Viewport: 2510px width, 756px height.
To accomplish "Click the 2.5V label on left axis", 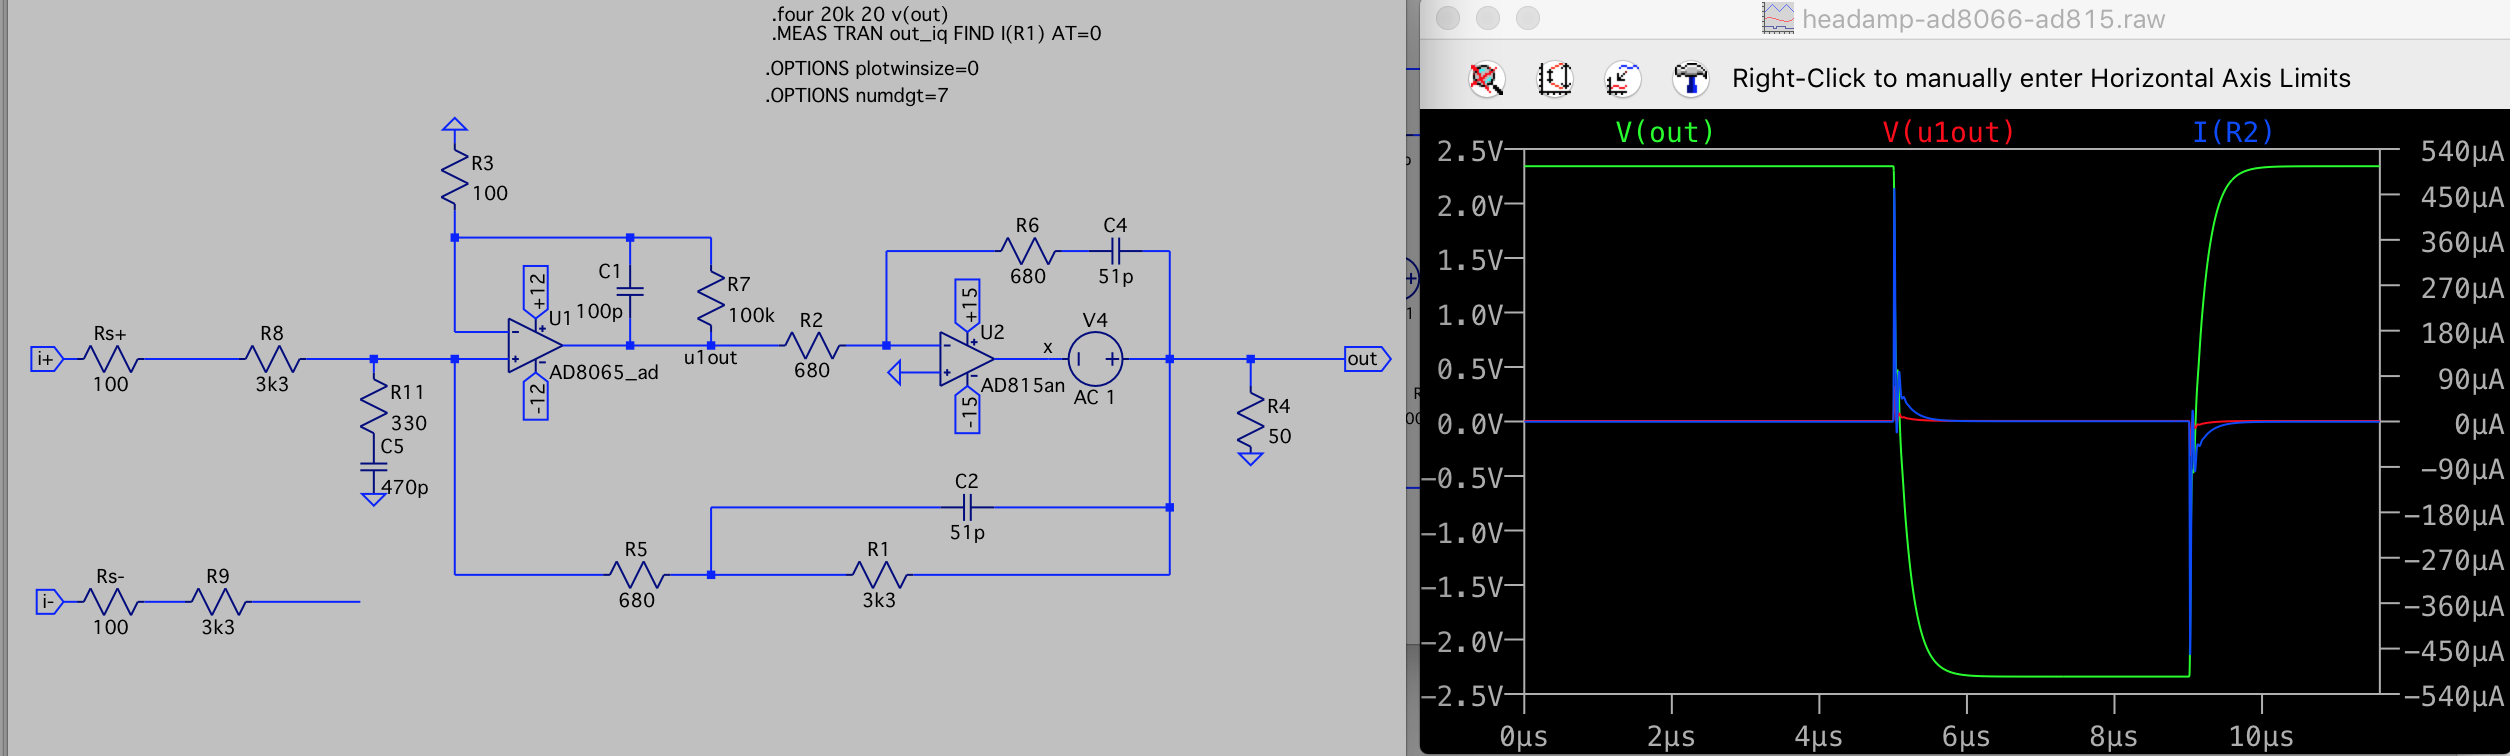I will pyautogui.click(x=1470, y=151).
